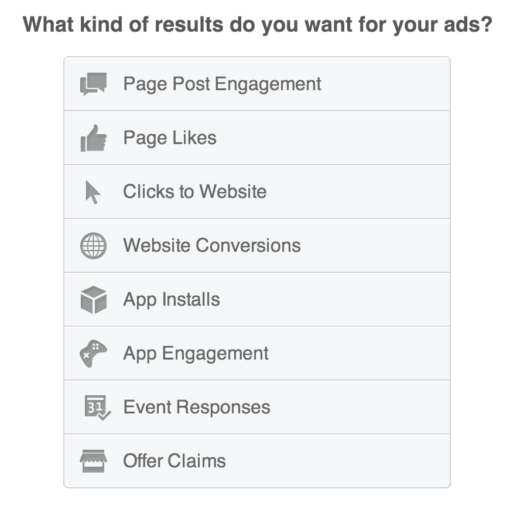Click the speech bubbles engagement icon
This screenshot has height=520, width=527.
[x=93, y=84]
